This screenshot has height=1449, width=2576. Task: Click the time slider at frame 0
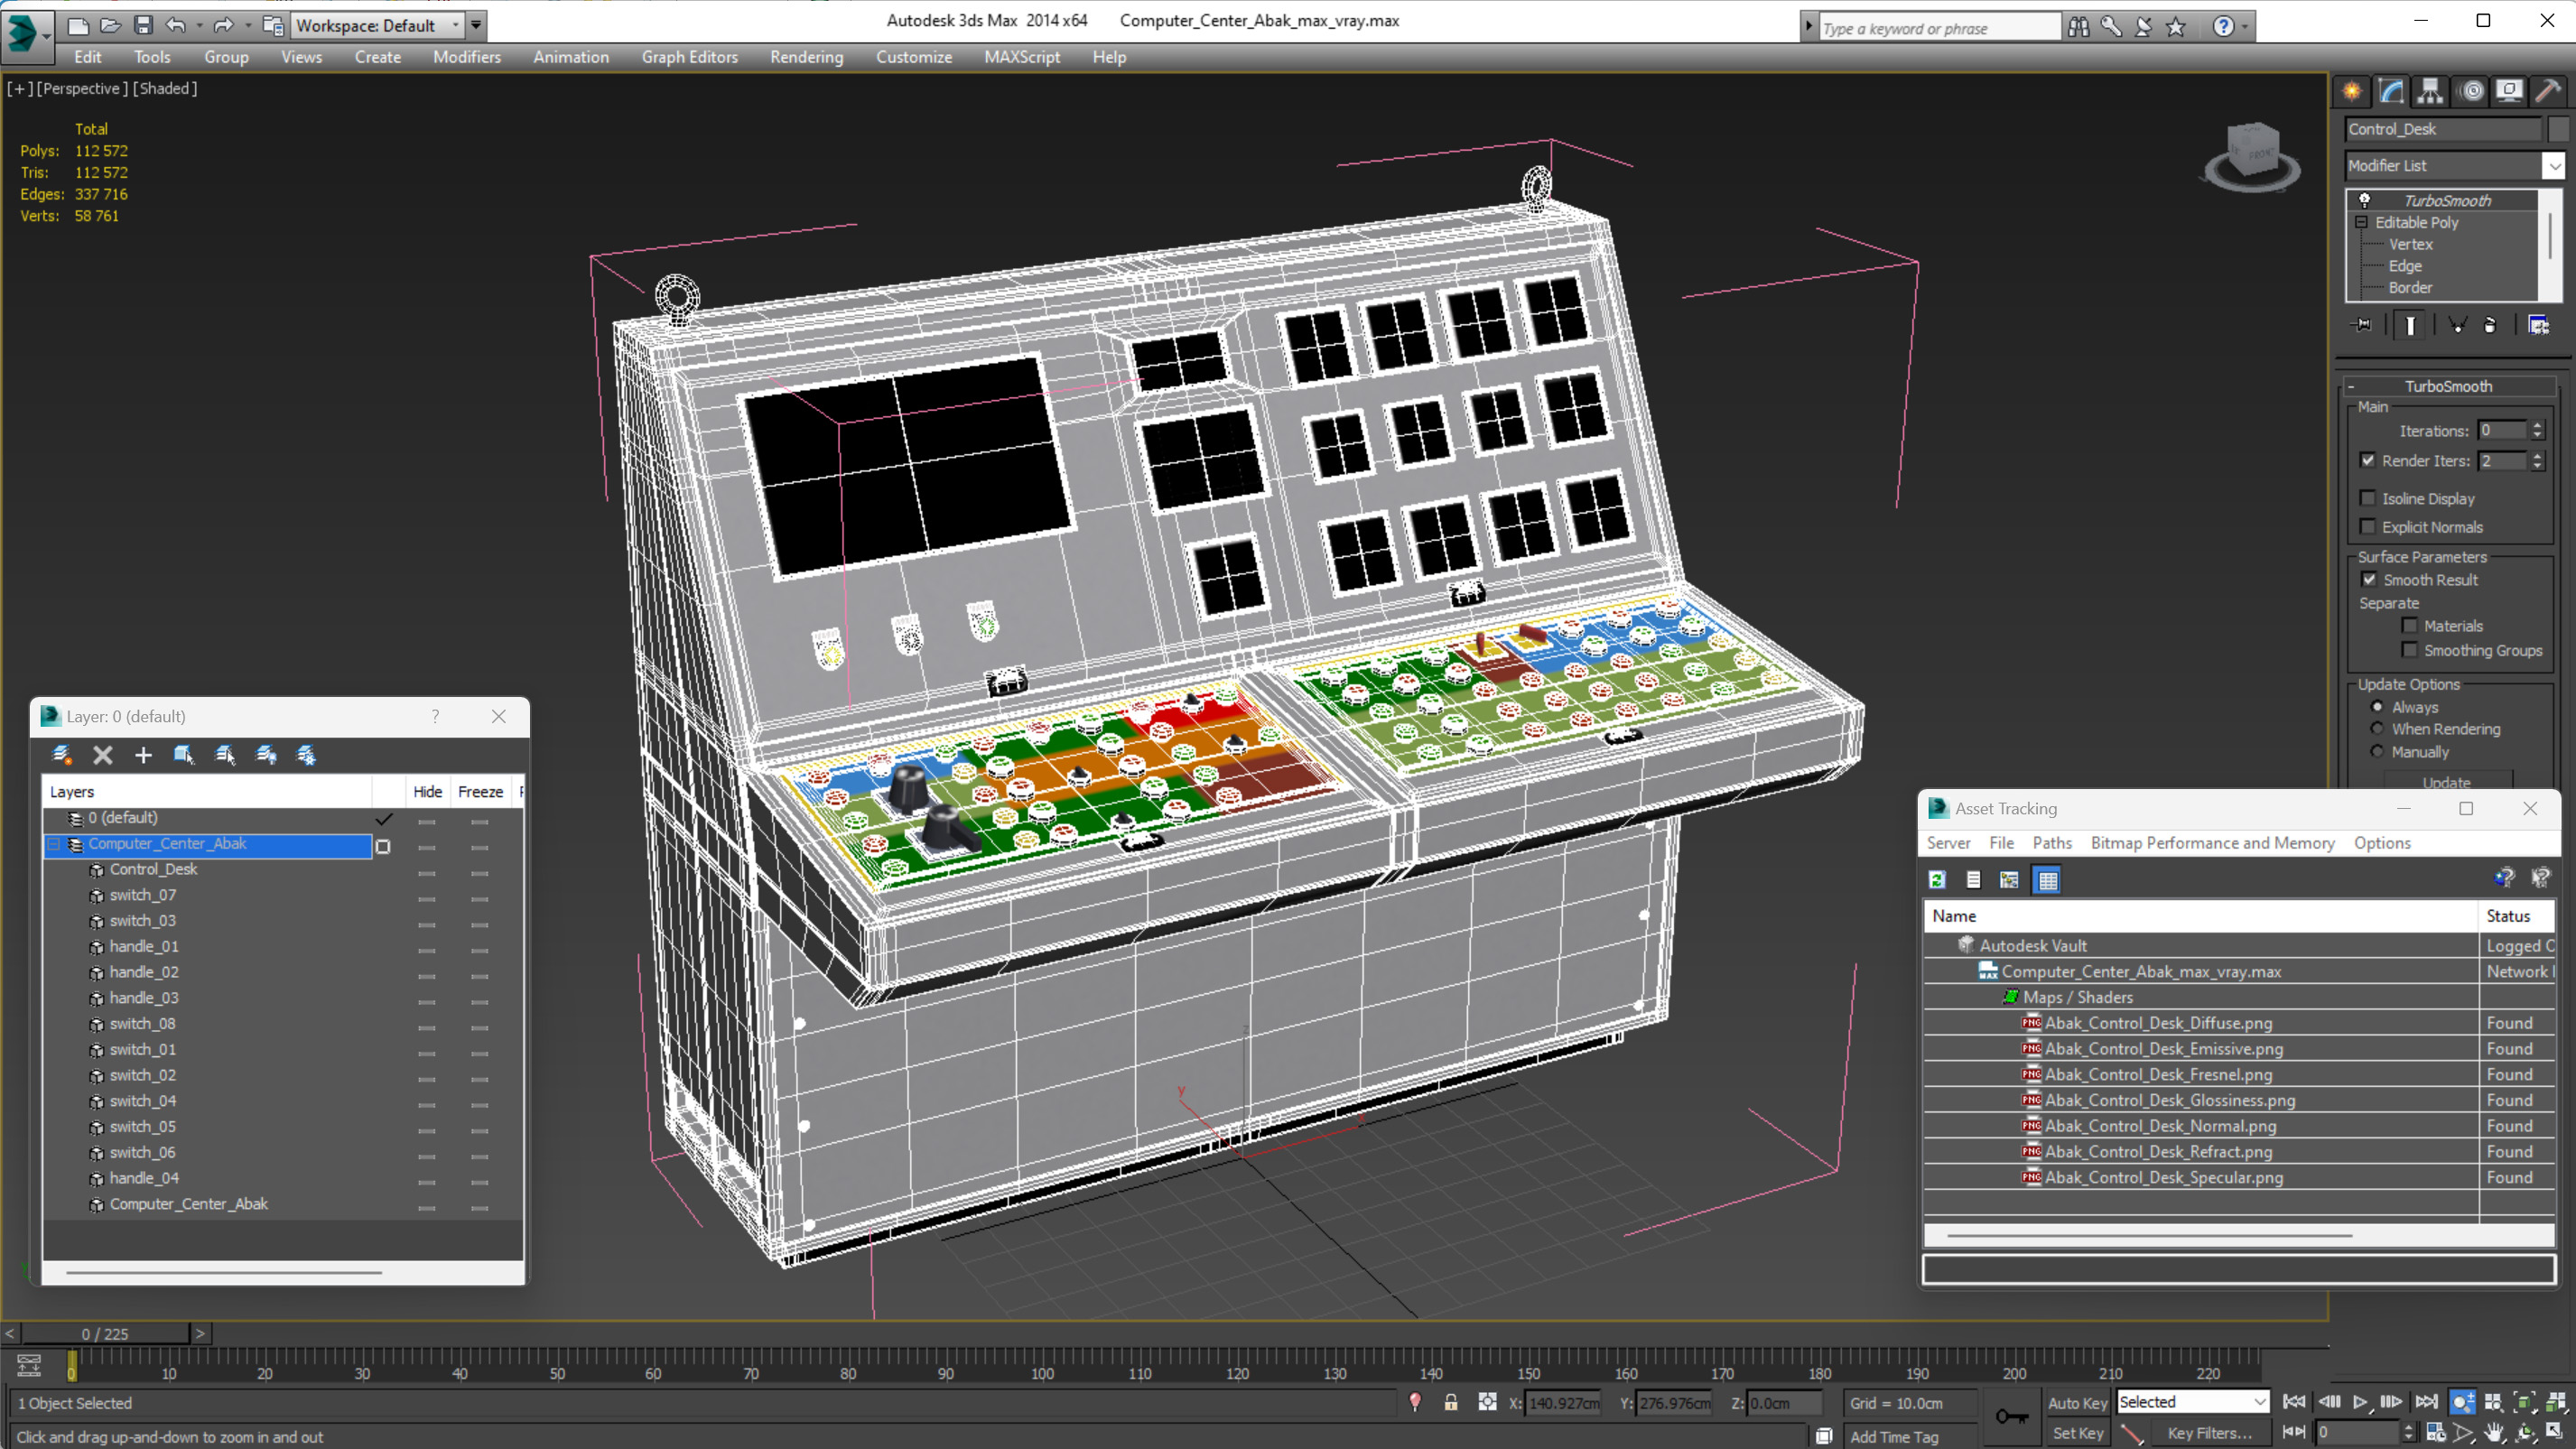coord(104,1334)
